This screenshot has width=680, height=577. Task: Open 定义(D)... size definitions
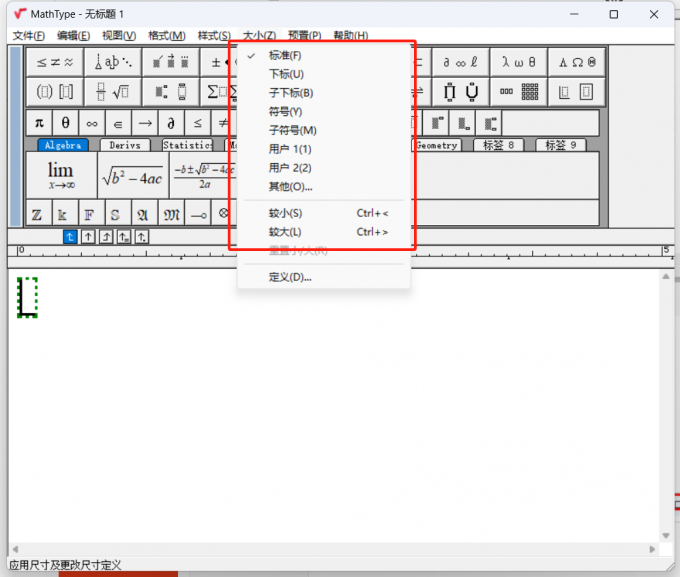[x=324, y=277]
